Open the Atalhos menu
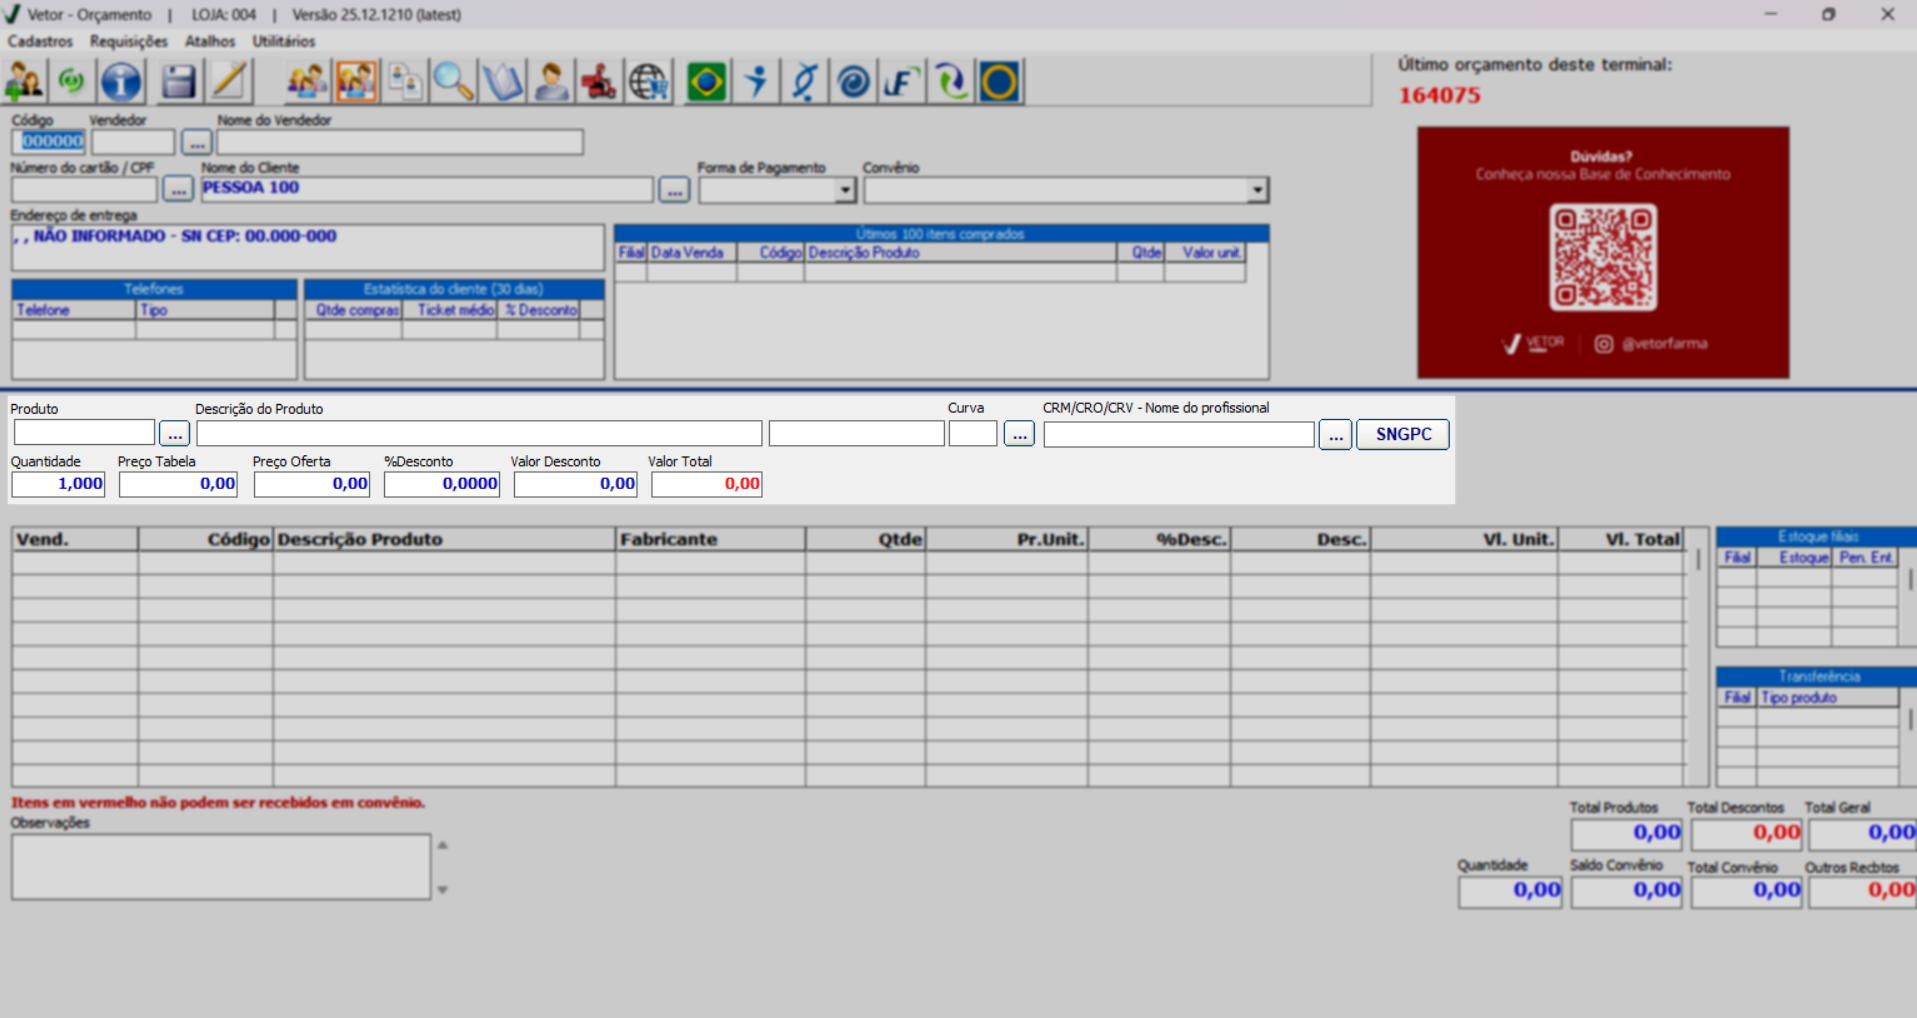This screenshot has width=1917, height=1018. (x=210, y=41)
